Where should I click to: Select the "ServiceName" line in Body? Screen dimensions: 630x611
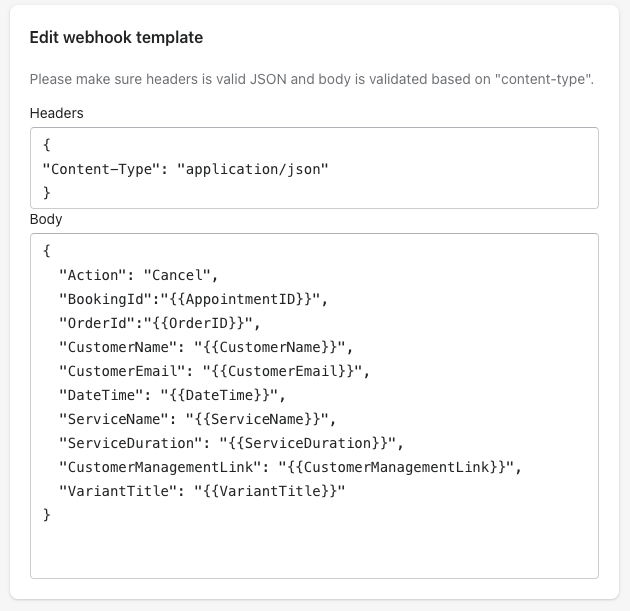coord(197,419)
